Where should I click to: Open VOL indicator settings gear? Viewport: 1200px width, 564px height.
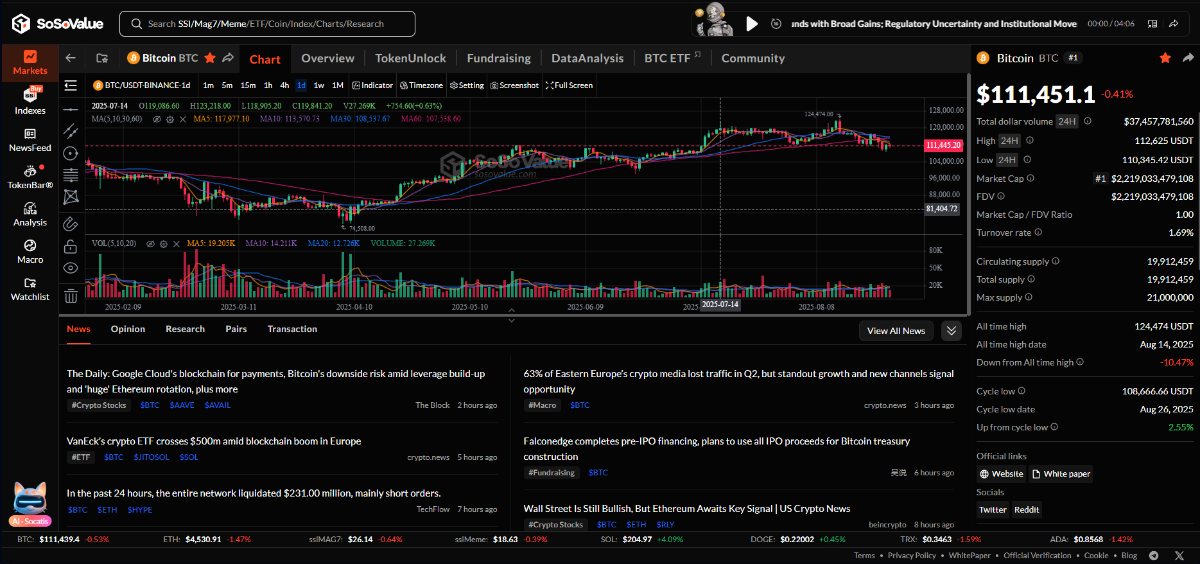(x=163, y=244)
